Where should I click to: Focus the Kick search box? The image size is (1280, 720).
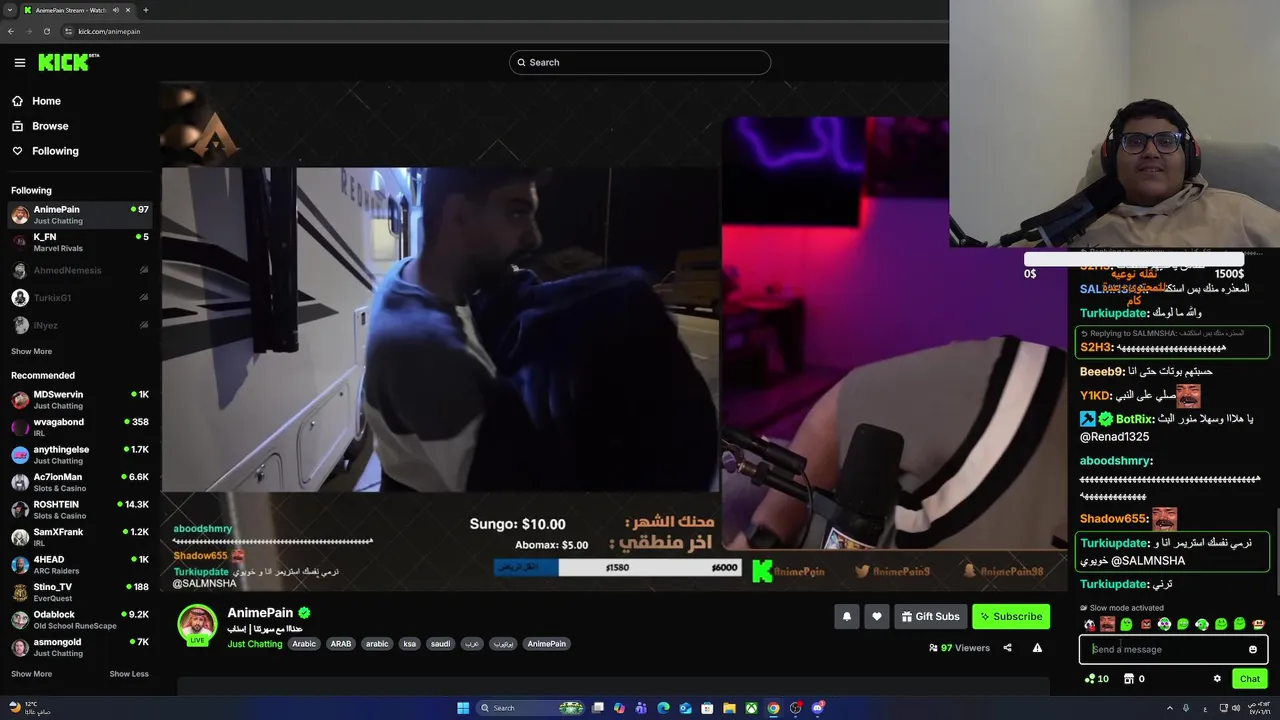640,62
